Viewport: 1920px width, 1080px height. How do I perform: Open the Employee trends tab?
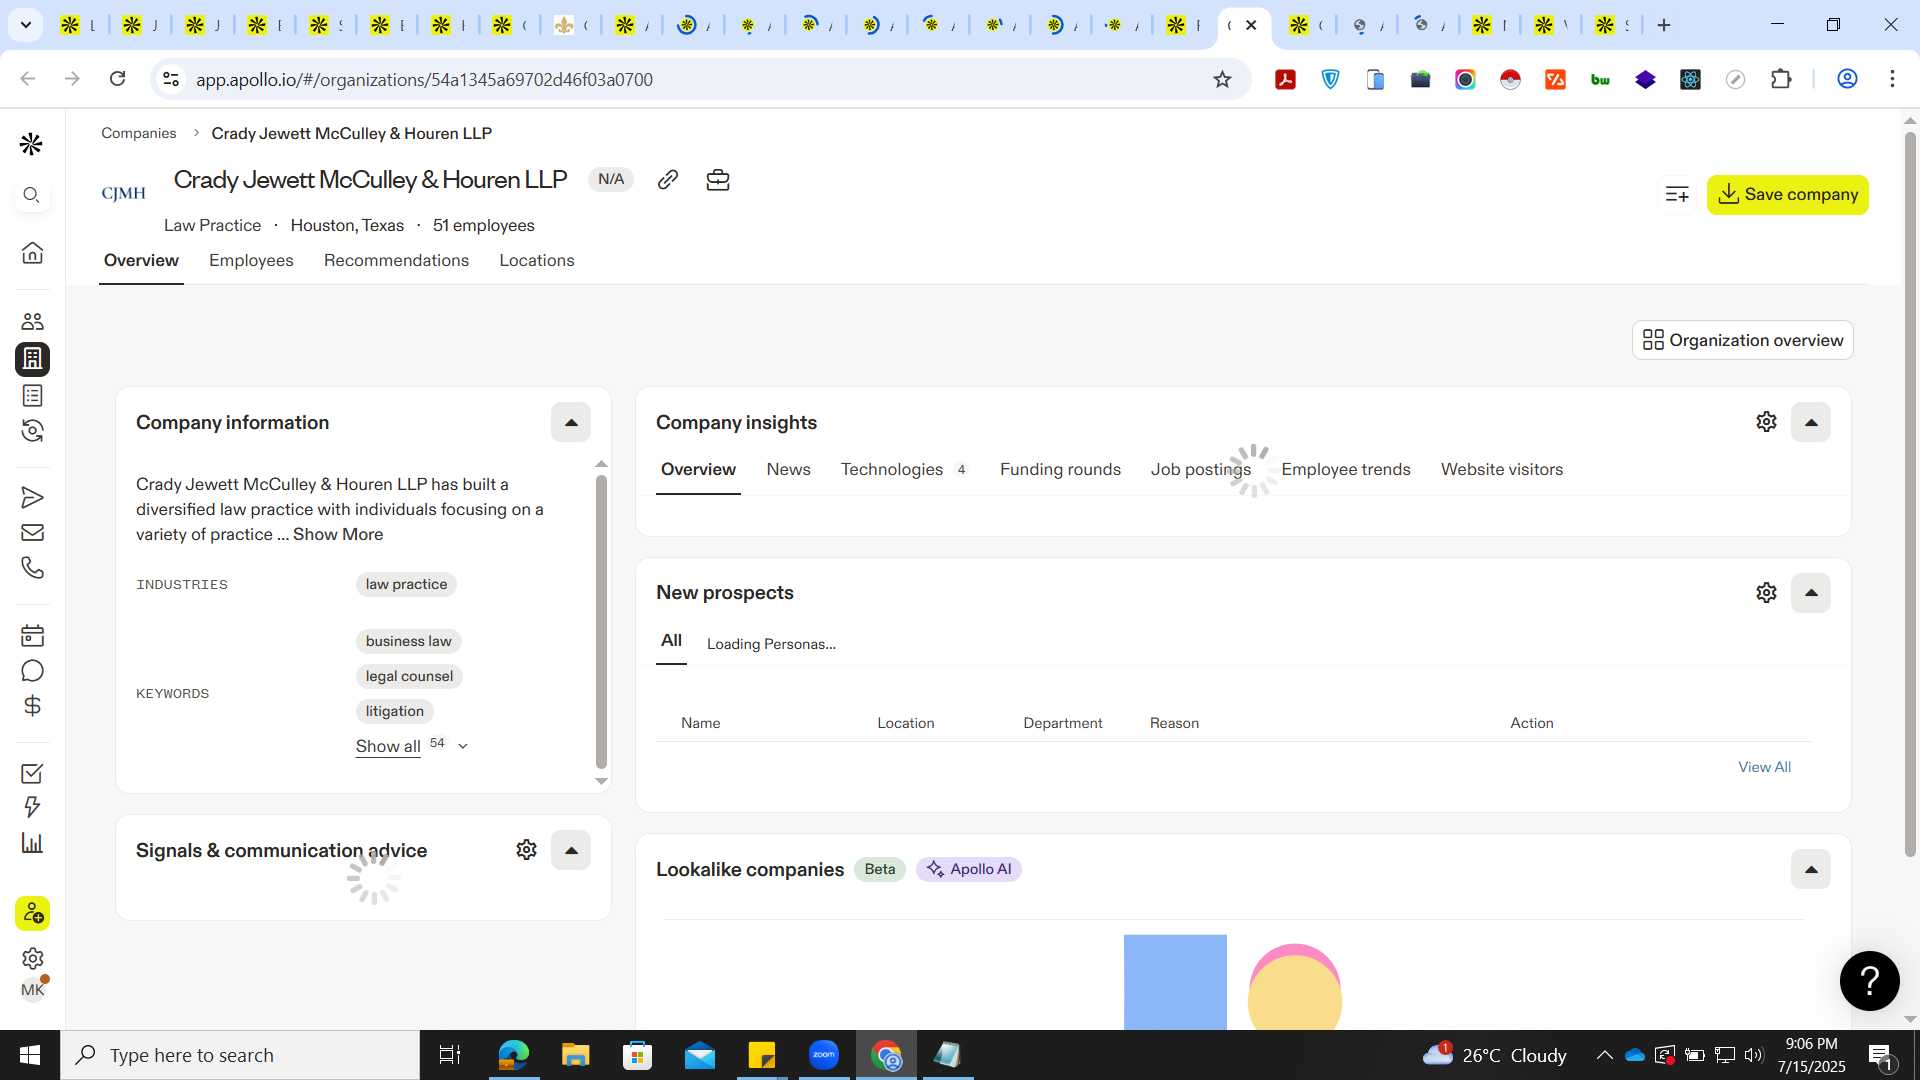[x=1345, y=469]
